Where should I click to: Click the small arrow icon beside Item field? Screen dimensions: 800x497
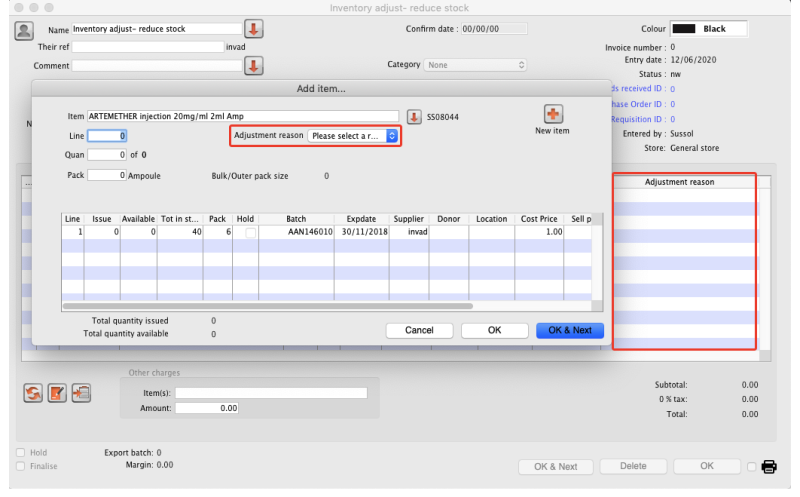click(414, 117)
